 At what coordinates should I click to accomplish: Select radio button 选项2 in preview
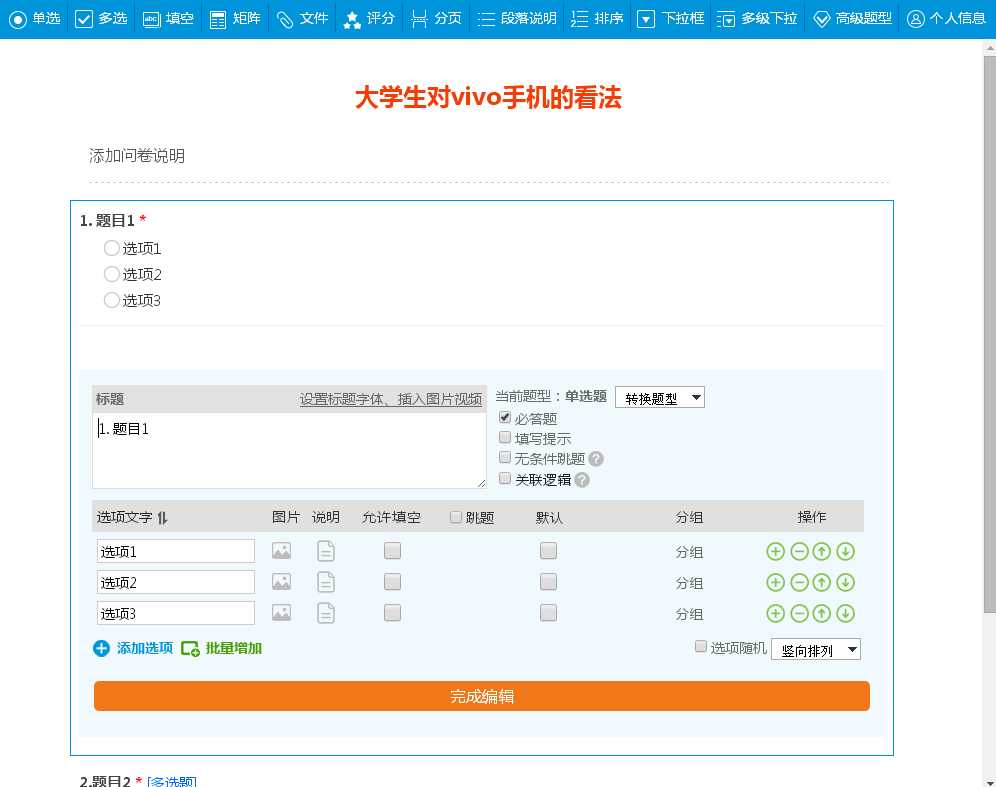click(x=112, y=274)
